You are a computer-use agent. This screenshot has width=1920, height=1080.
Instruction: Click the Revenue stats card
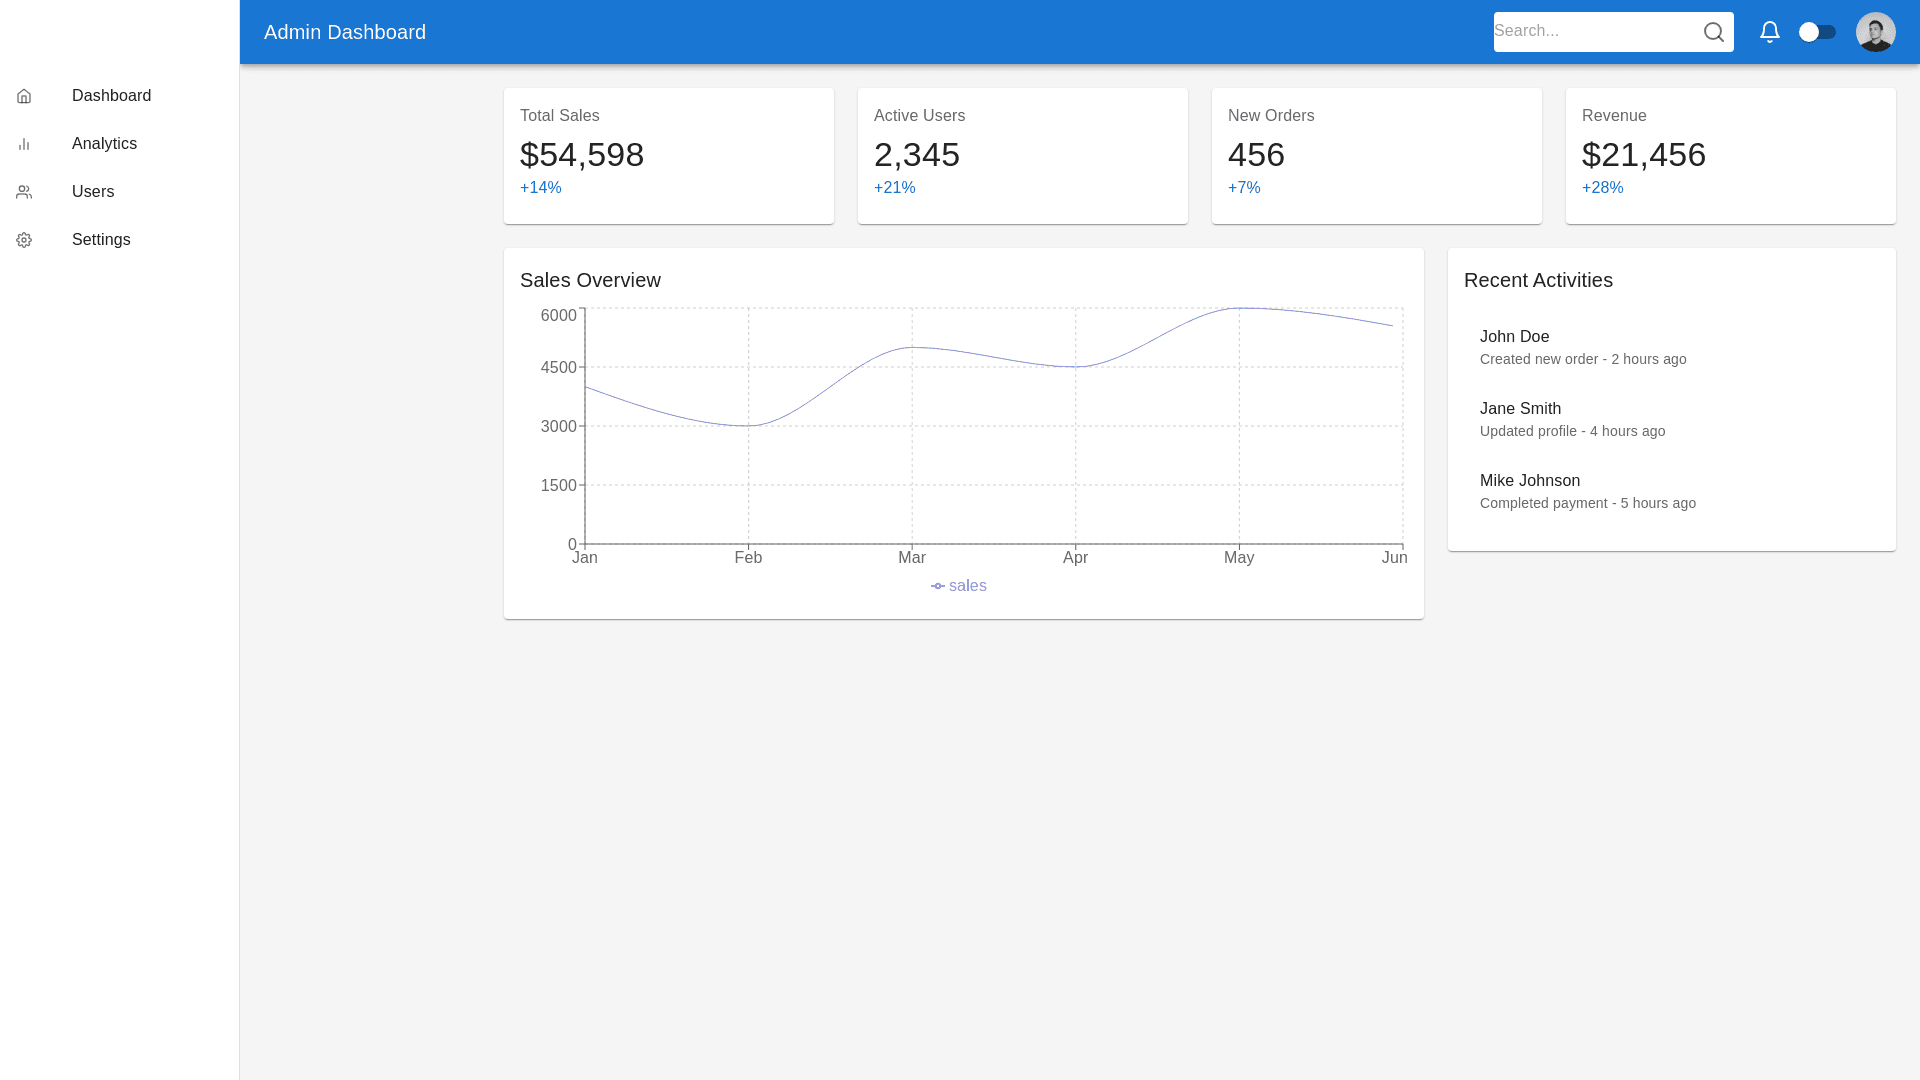1730,155
